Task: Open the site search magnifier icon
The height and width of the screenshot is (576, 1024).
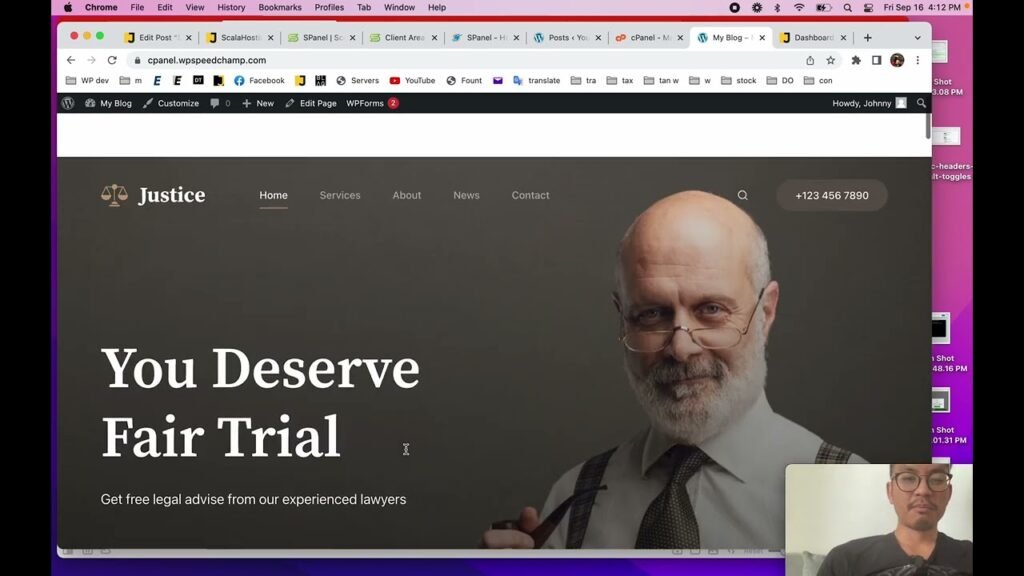Action: pyautogui.click(x=742, y=196)
